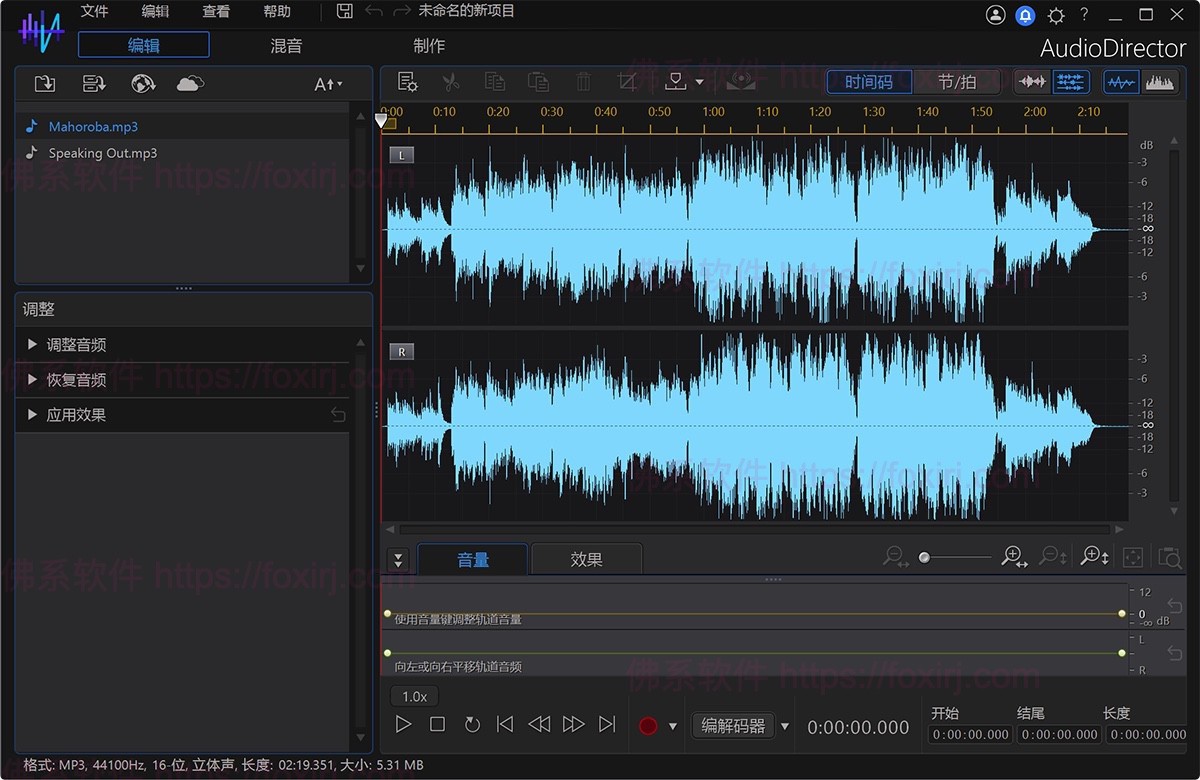Image resolution: width=1200 pixels, height=780 pixels.
Task: Select the 时间码 display mode
Action: click(x=868, y=82)
